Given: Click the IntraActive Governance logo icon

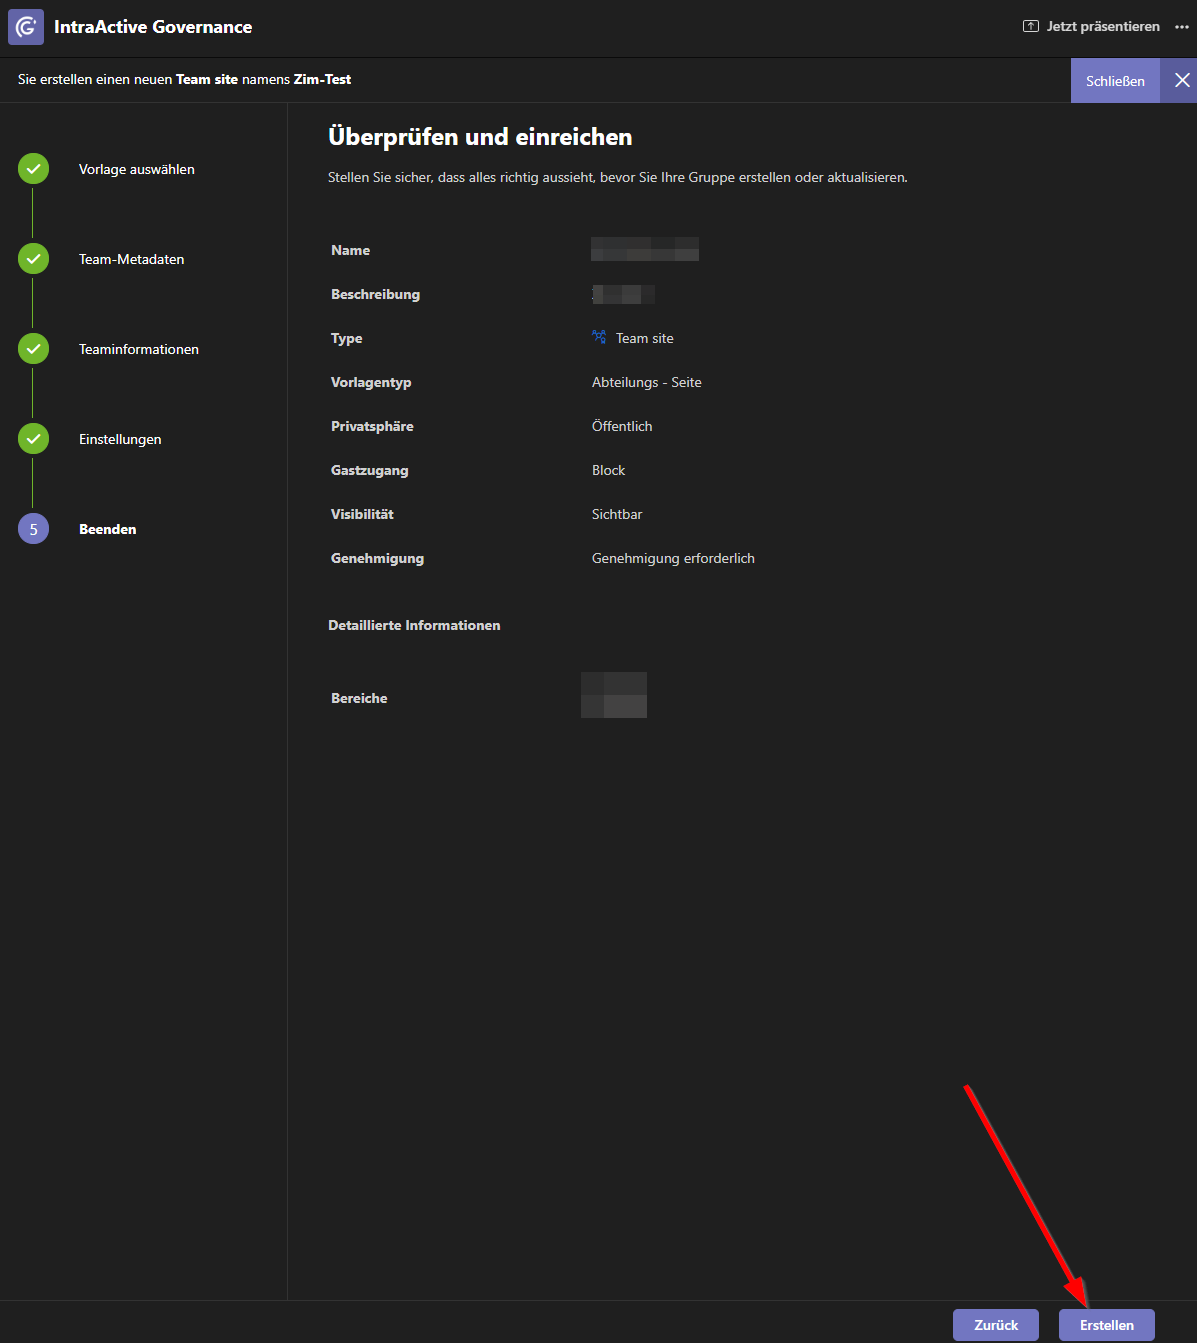Looking at the screenshot, I should (x=26, y=27).
